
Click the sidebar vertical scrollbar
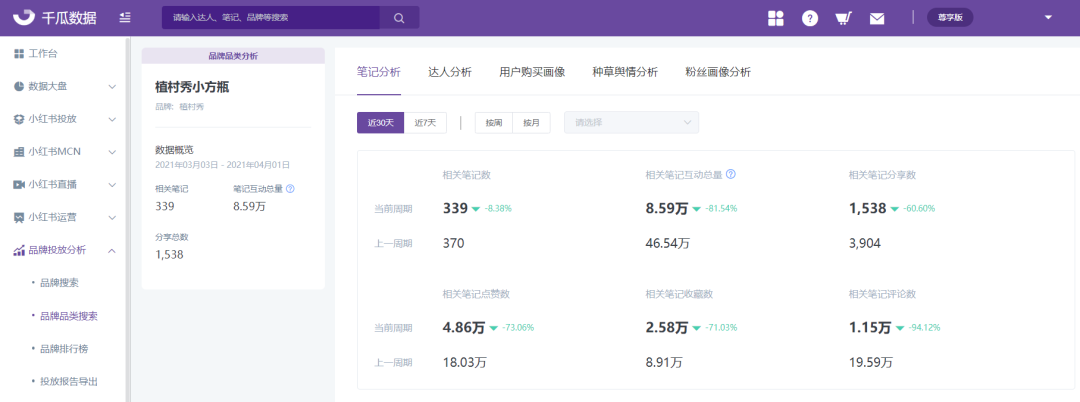[x=127, y=219]
